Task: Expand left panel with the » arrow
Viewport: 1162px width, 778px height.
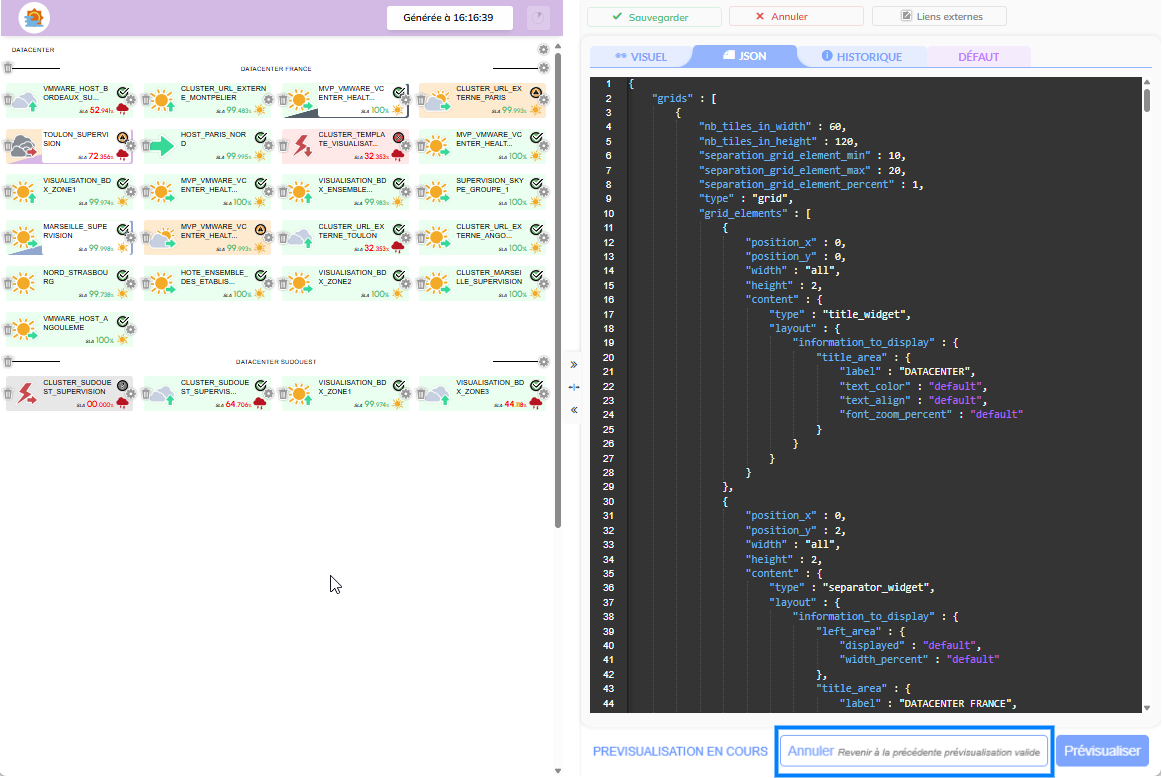Action: pos(573,365)
